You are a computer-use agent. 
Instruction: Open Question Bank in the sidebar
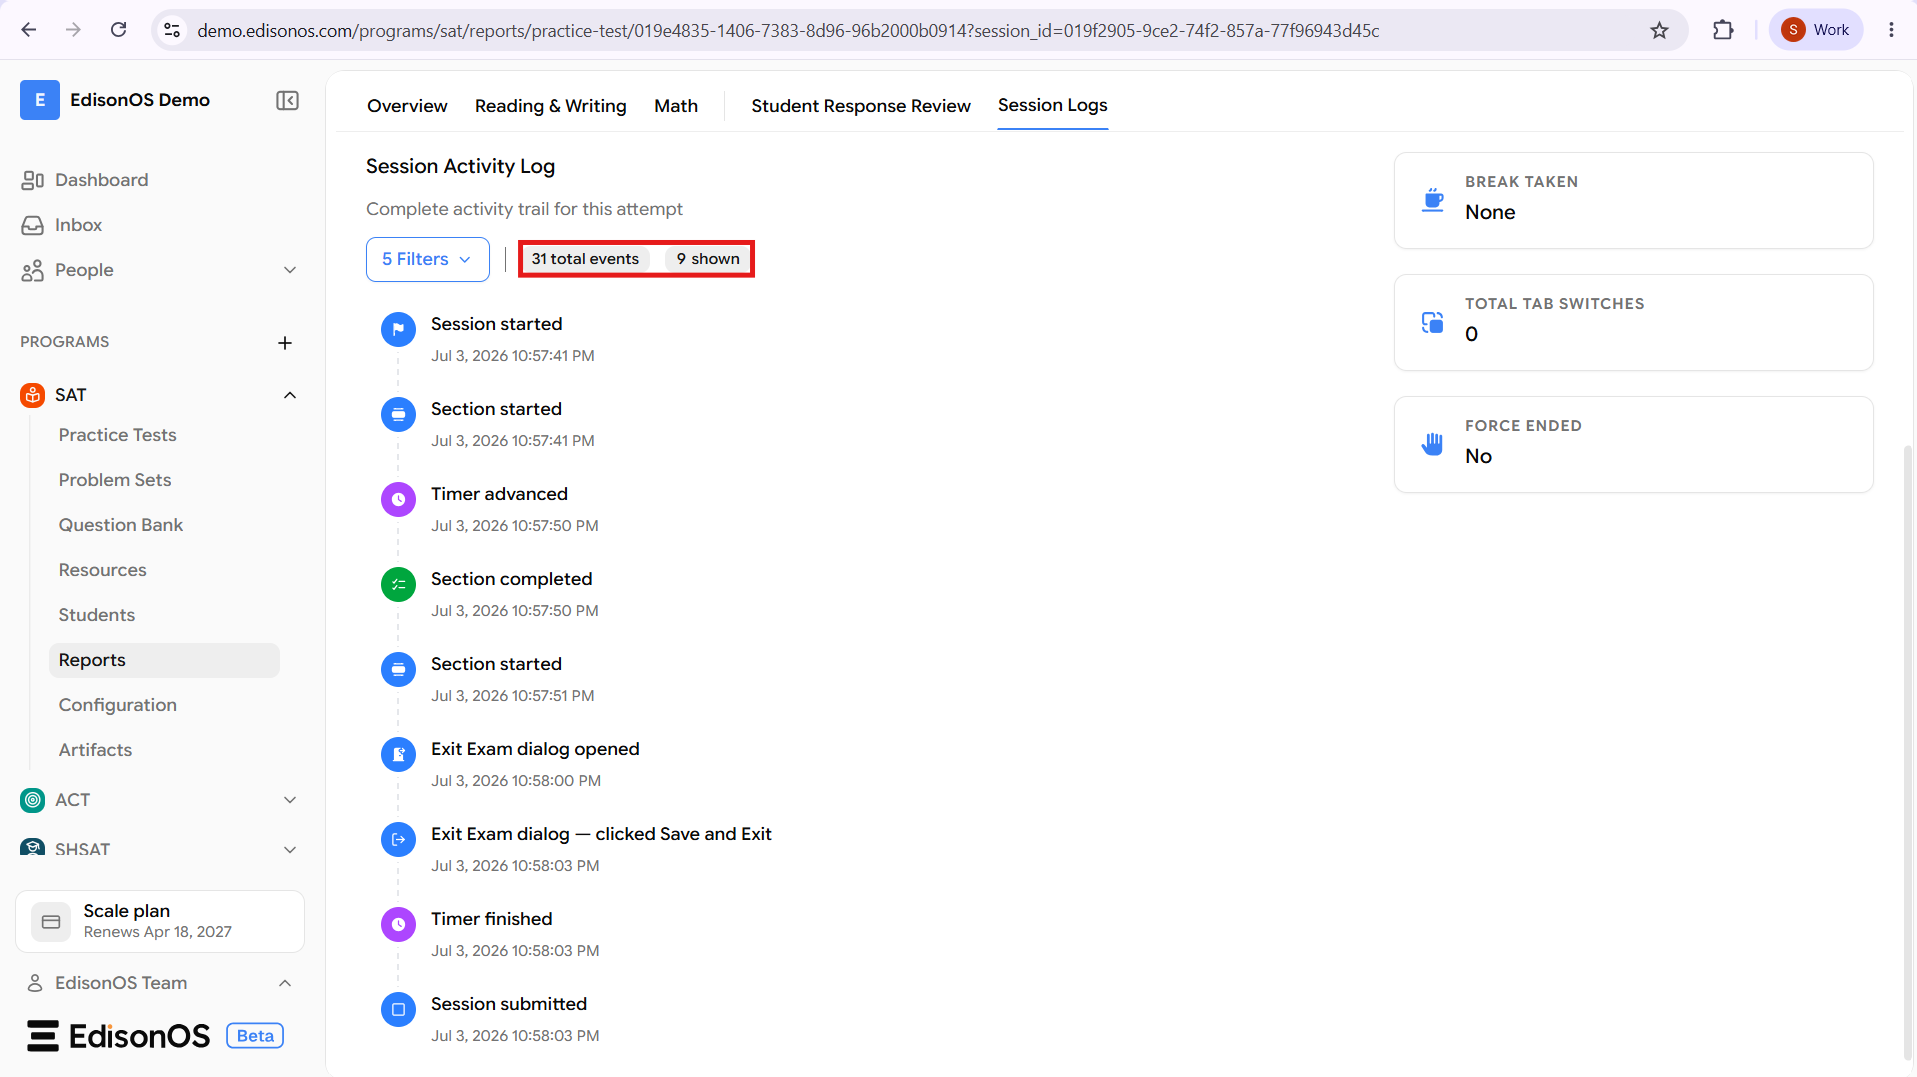click(121, 525)
